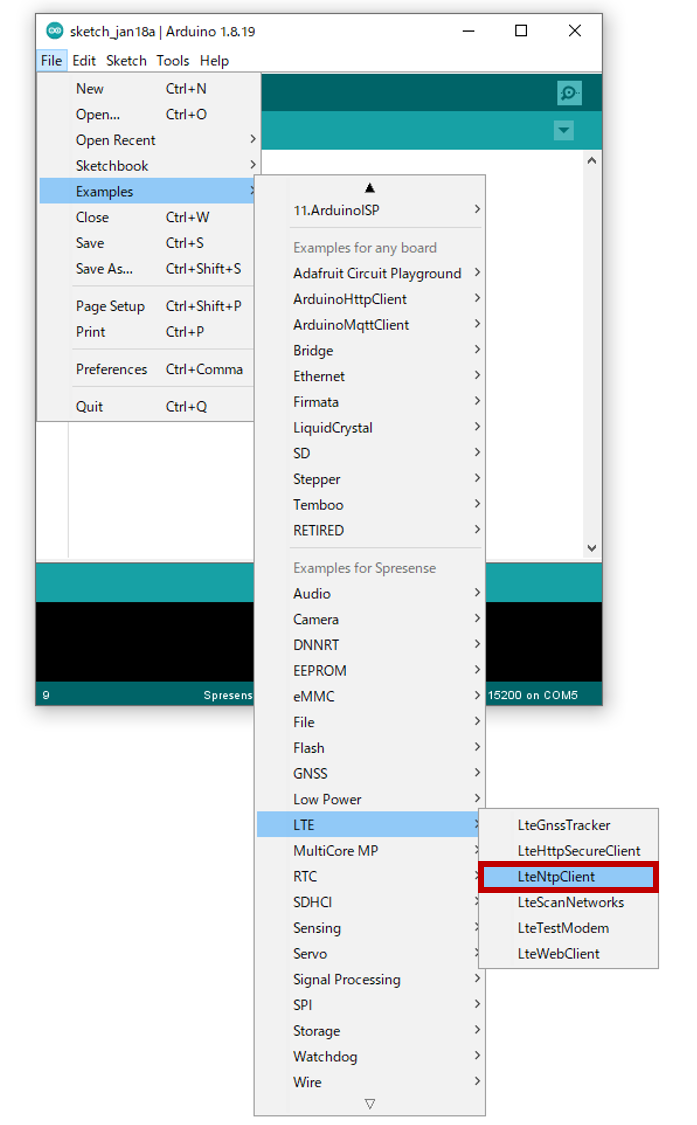Expand the 11.ArduinoISP examples
The image size is (697, 1125).
coord(370,210)
